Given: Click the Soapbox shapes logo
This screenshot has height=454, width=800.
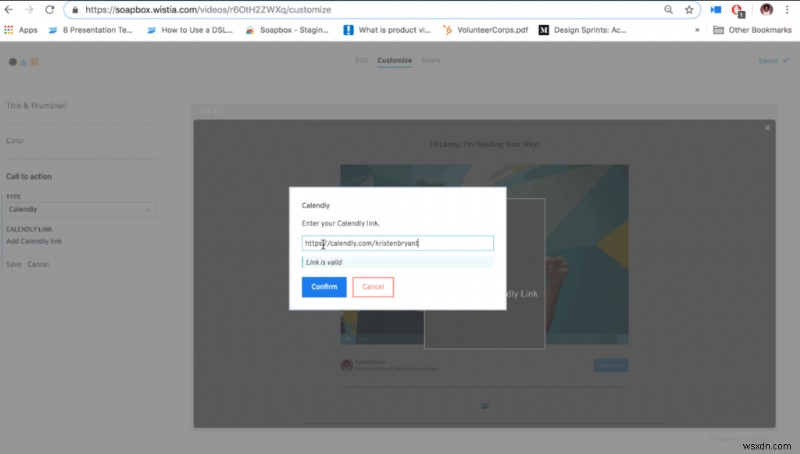Looking at the screenshot, I should tap(23, 62).
